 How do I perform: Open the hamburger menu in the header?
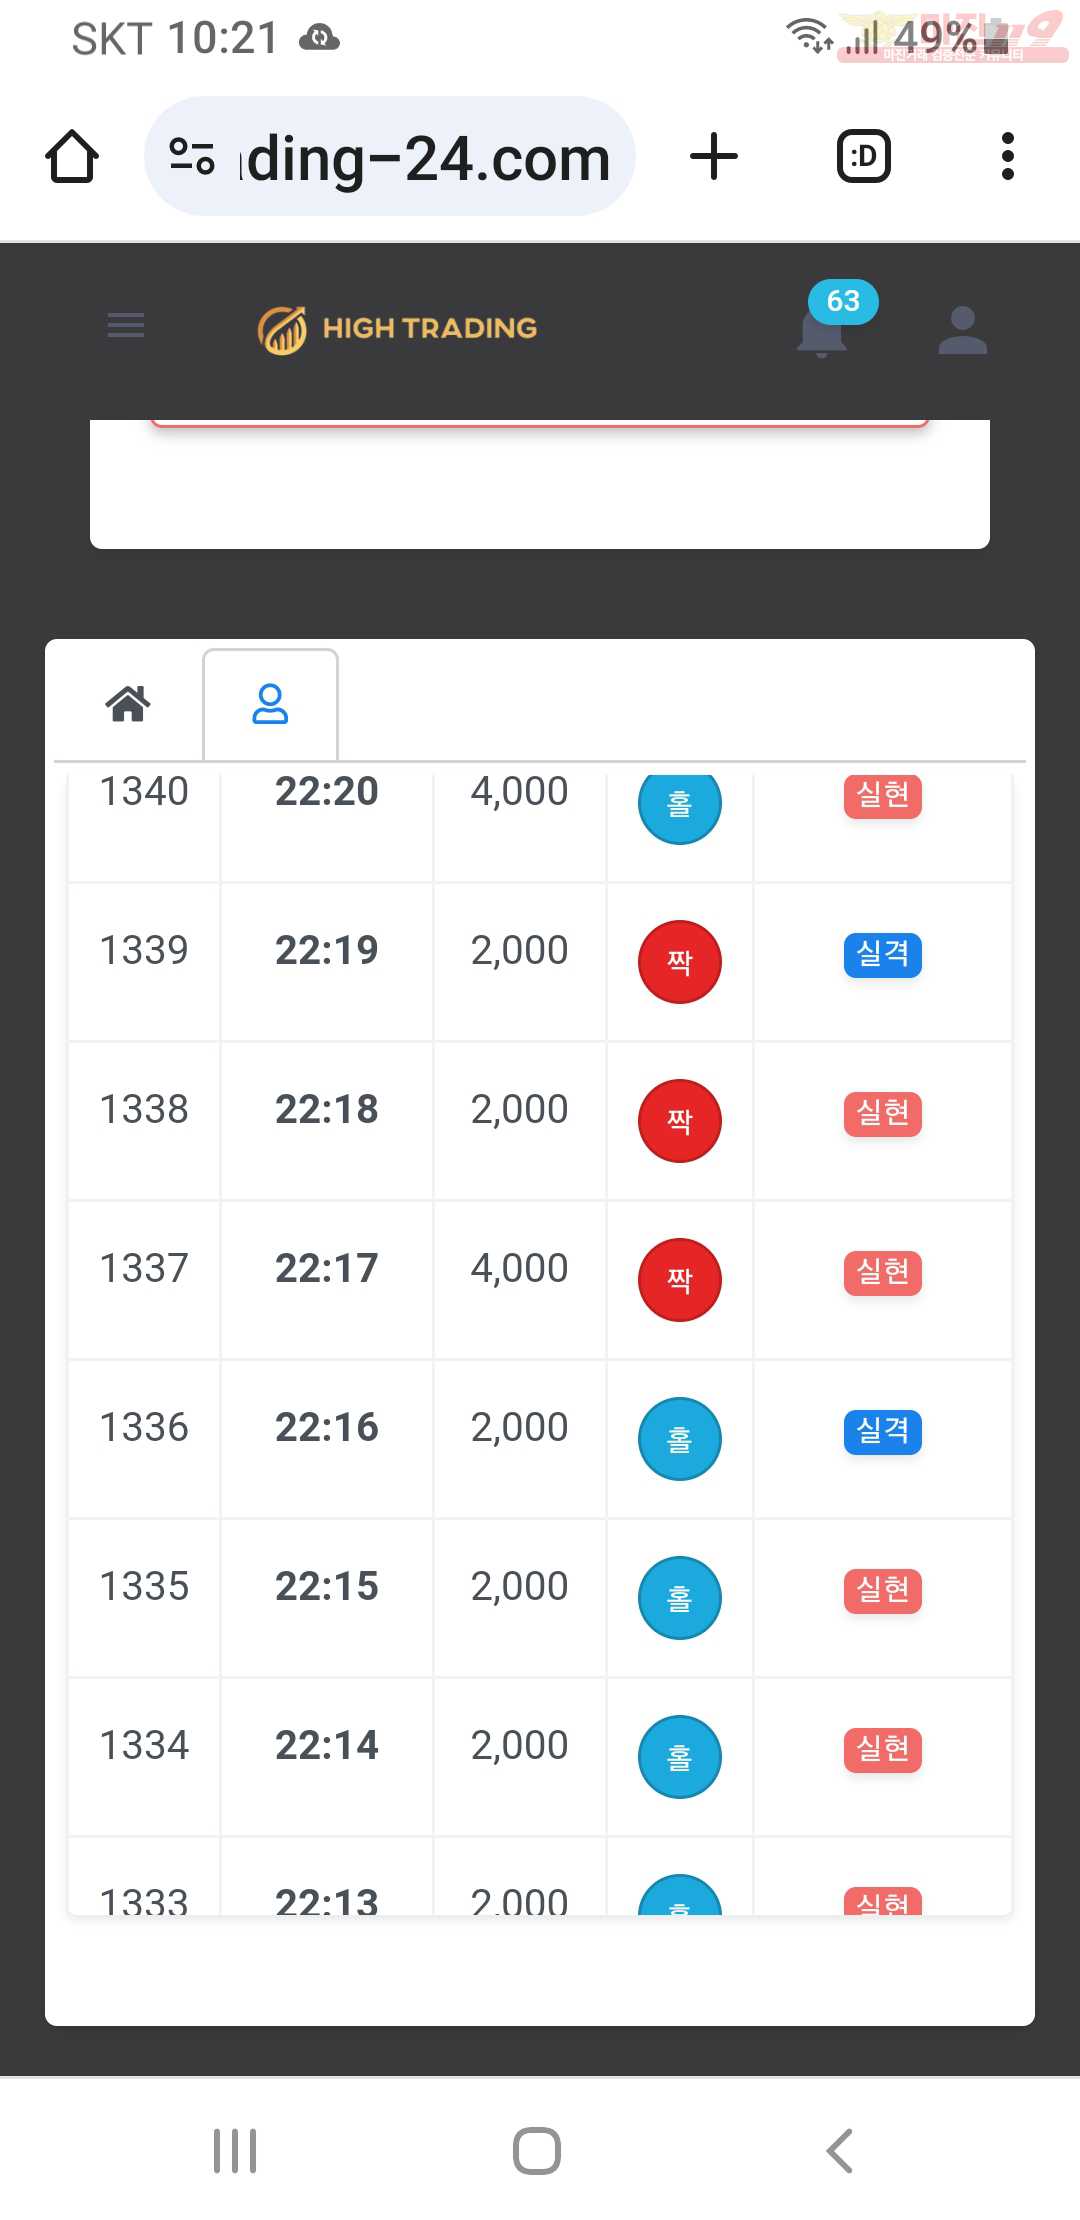(x=126, y=325)
